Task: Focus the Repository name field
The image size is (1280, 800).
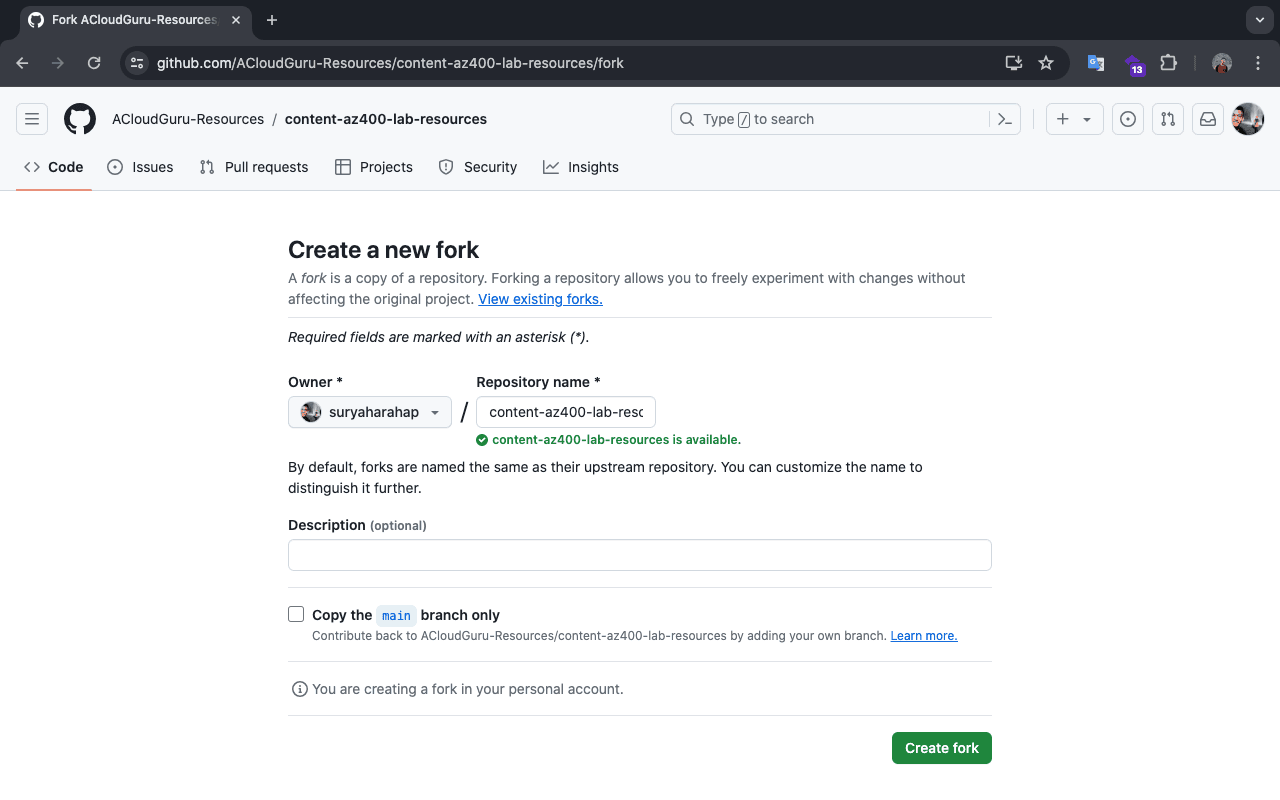Action: pos(566,412)
